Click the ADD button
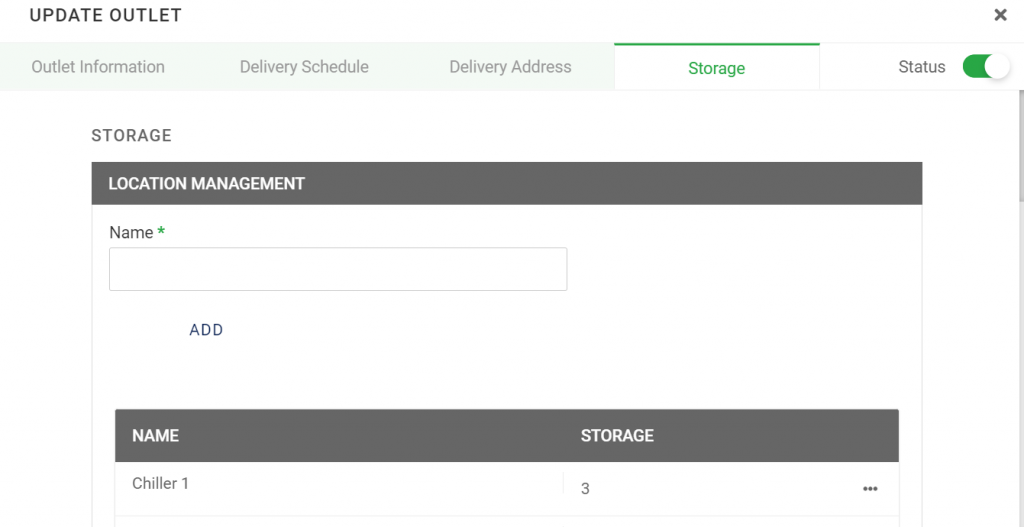The image size is (1024, 527). (206, 330)
